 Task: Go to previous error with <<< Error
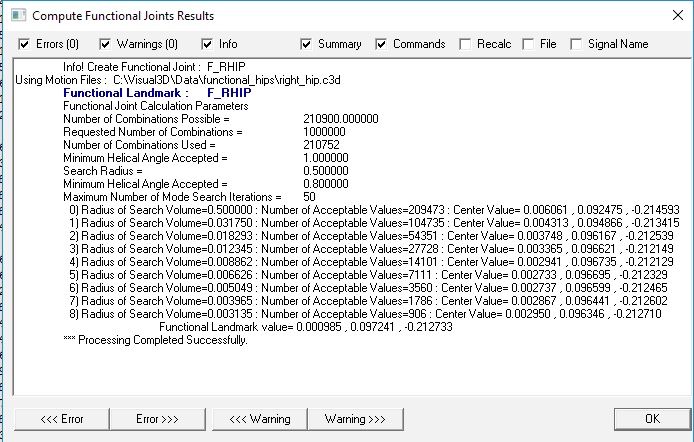coord(62,419)
